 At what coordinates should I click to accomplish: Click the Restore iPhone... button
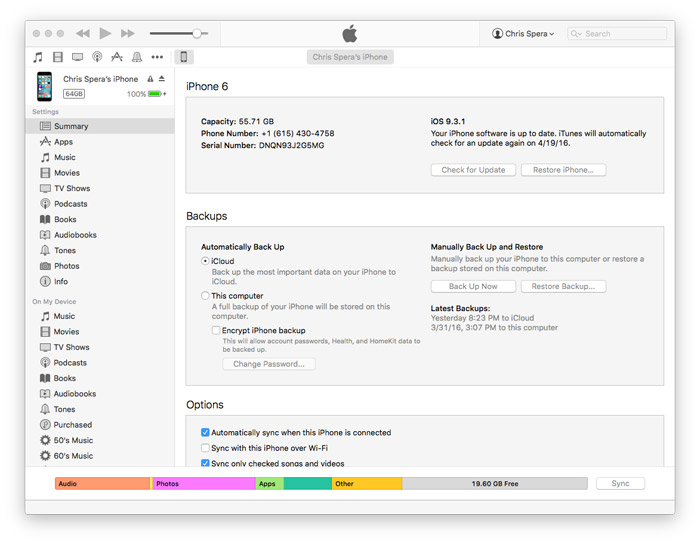pyautogui.click(x=563, y=170)
